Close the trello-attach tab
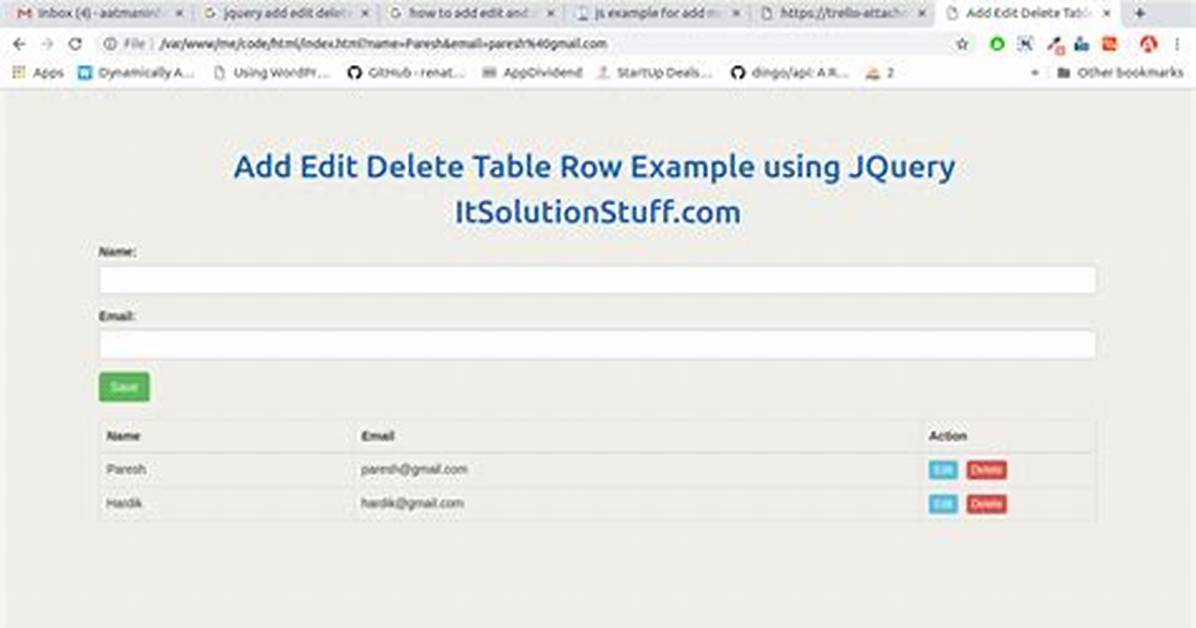Image resolution: width=1196 pixels, height=628 pixels. click(x=921, y=13)
